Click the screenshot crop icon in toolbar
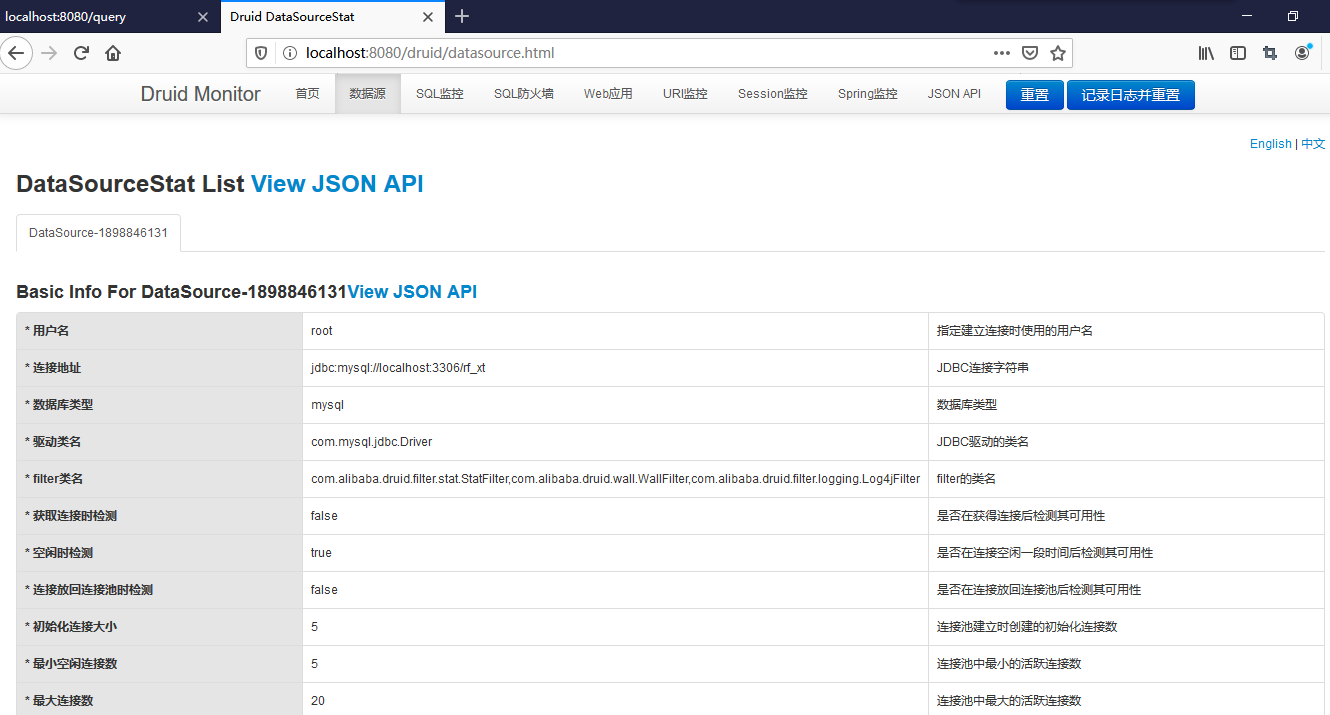 point(1270,53)
